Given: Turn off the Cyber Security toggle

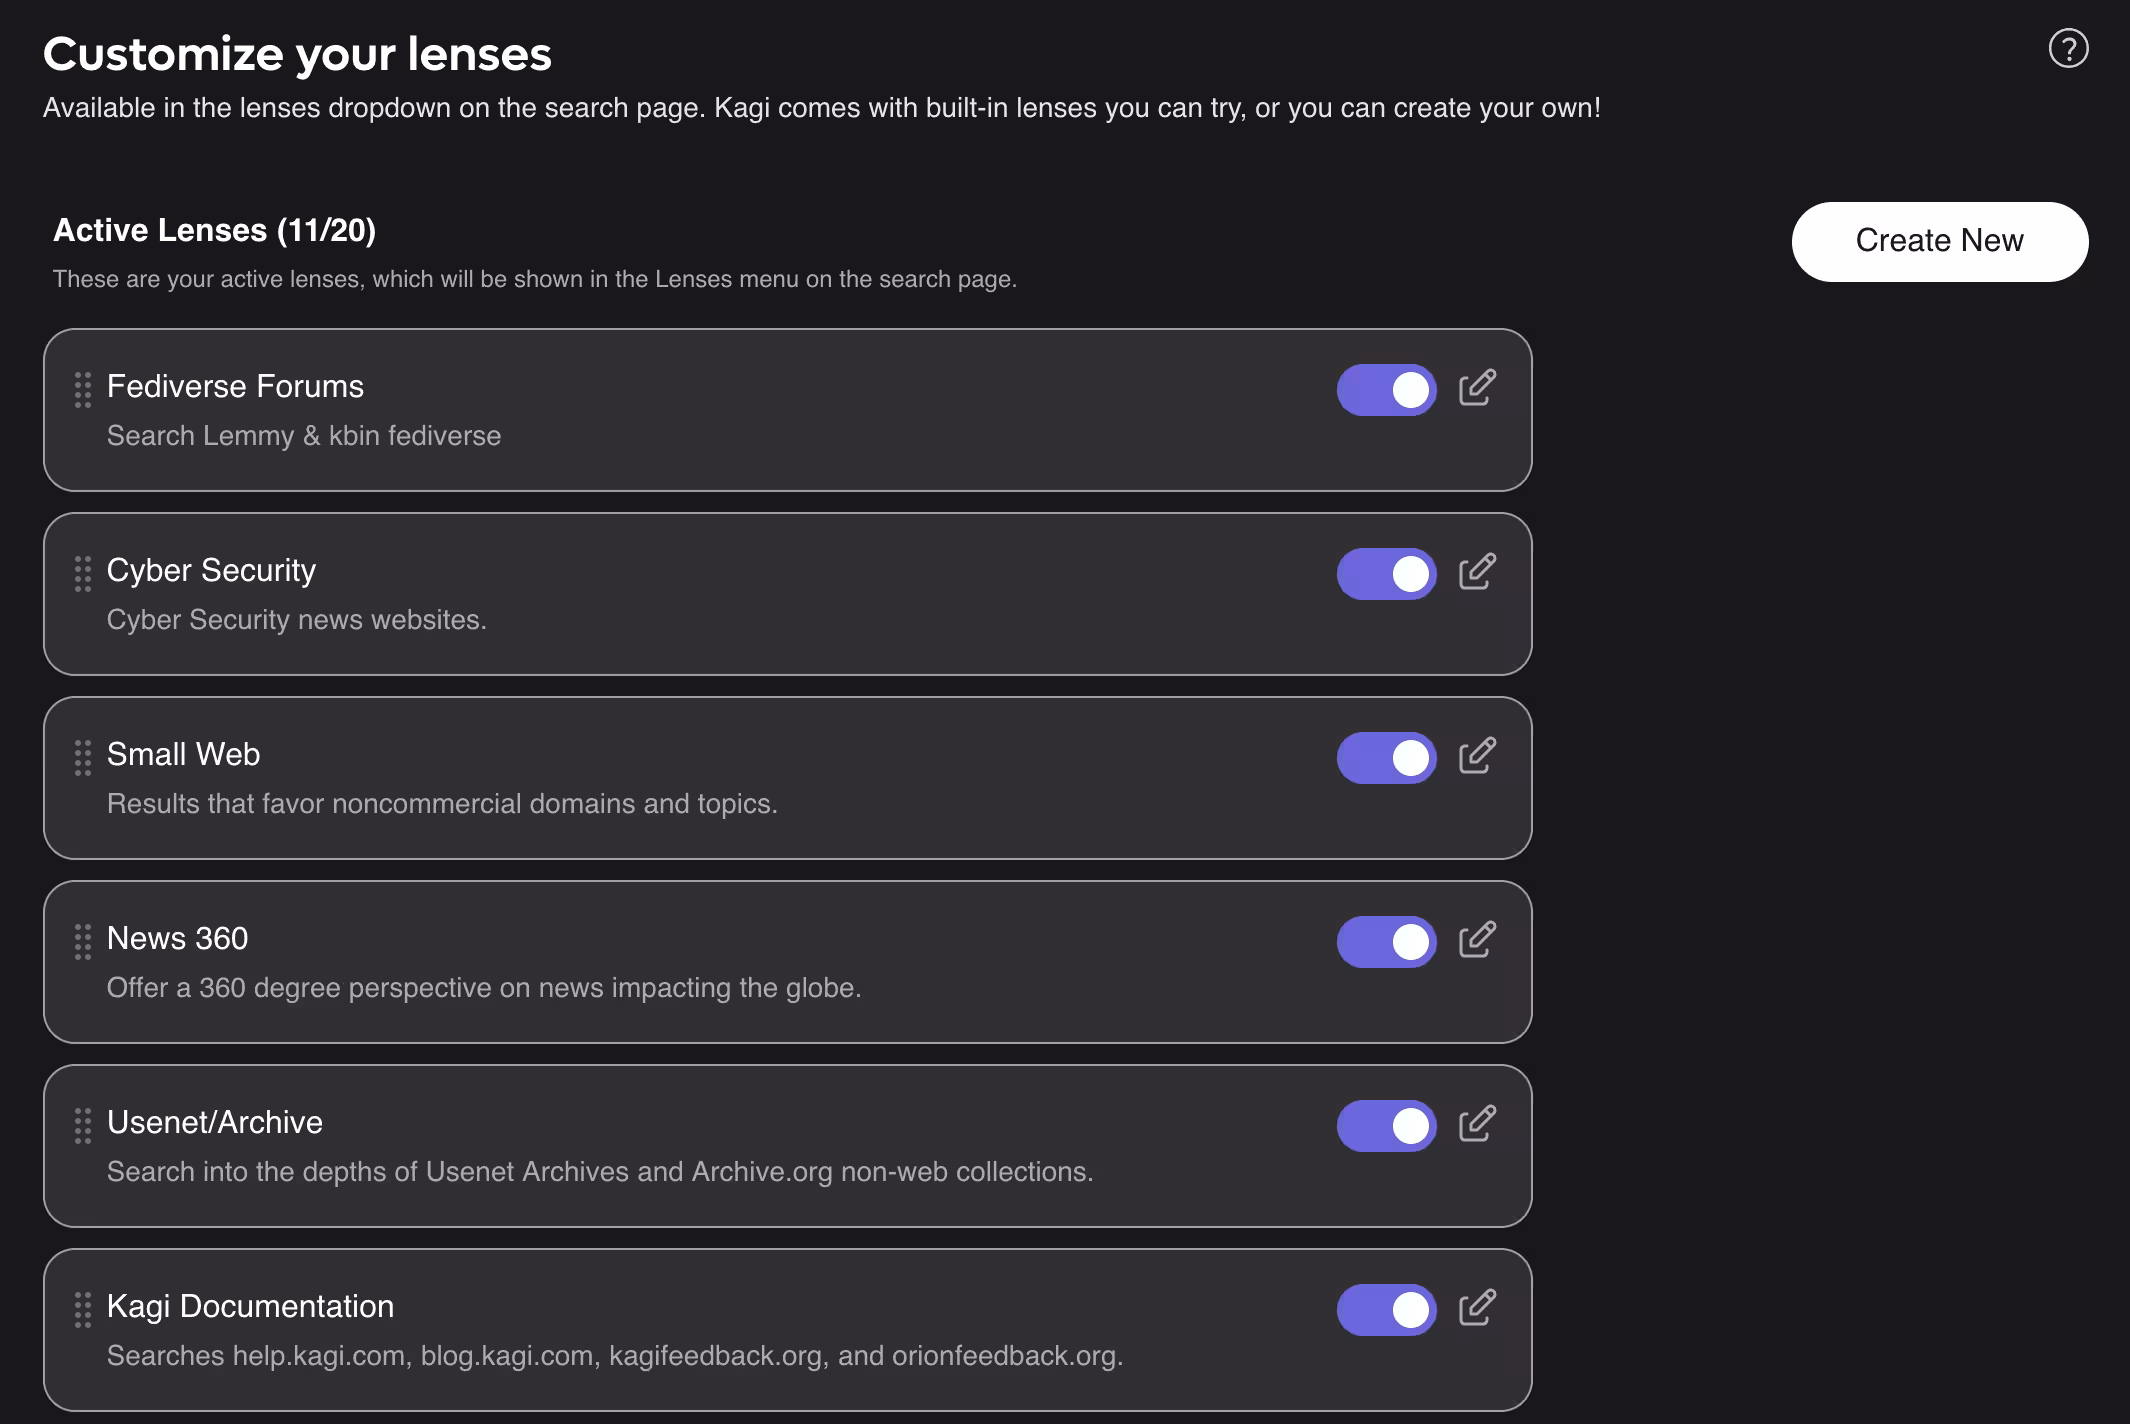Looking at the screenshot, I should click(x=1386, y=574).
